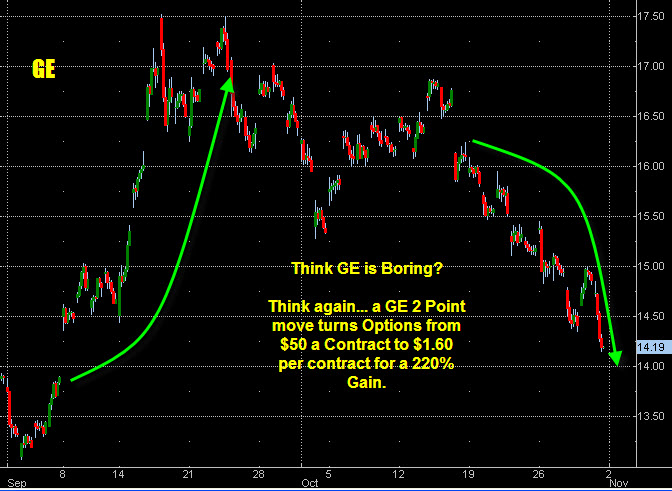The height and width of the screenshot is (491, 672).
Task: Select date 12 on the time axis
Action: [x=398, y=471]
